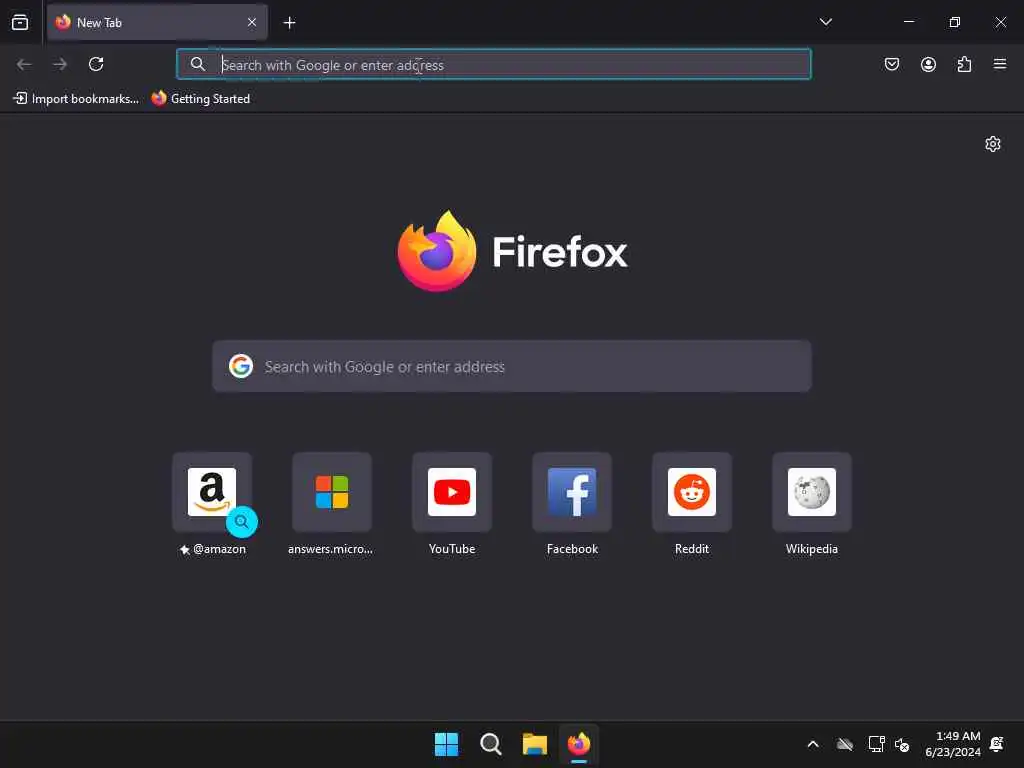This screenshot has width=1024, height=768.
Task: Click the Firefox logo on the page
Action: (x=437, y=251)
